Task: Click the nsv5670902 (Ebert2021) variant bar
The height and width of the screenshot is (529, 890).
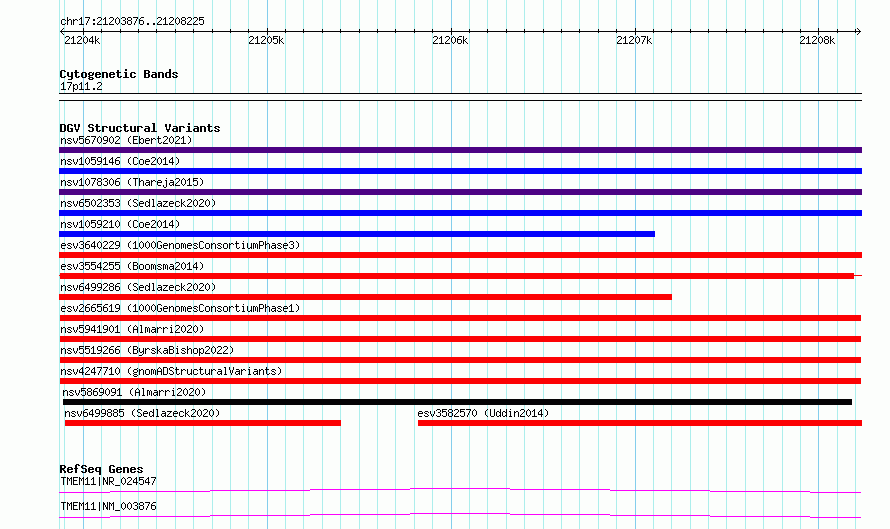Action: tap(460, 150)
